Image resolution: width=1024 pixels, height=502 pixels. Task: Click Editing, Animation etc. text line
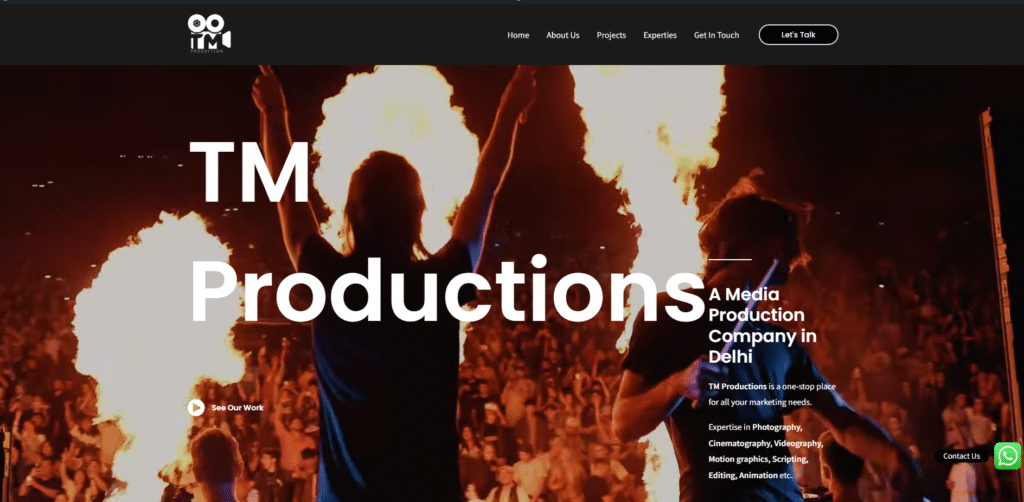tap(750, 475)
